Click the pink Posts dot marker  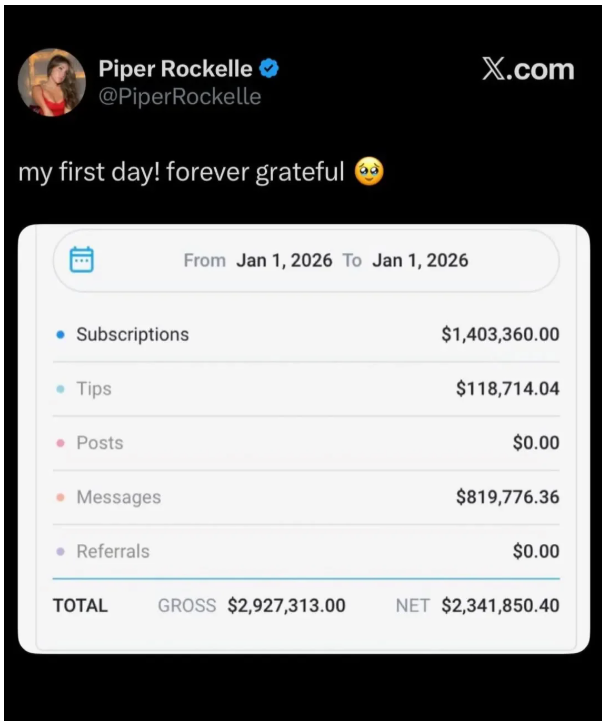(x=60, y=443)
